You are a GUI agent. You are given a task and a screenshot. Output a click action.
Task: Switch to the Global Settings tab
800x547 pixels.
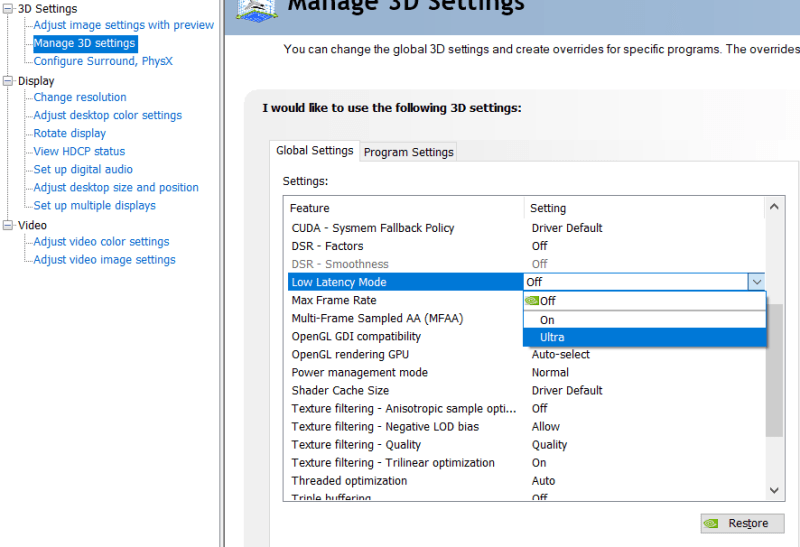(314, 151)
